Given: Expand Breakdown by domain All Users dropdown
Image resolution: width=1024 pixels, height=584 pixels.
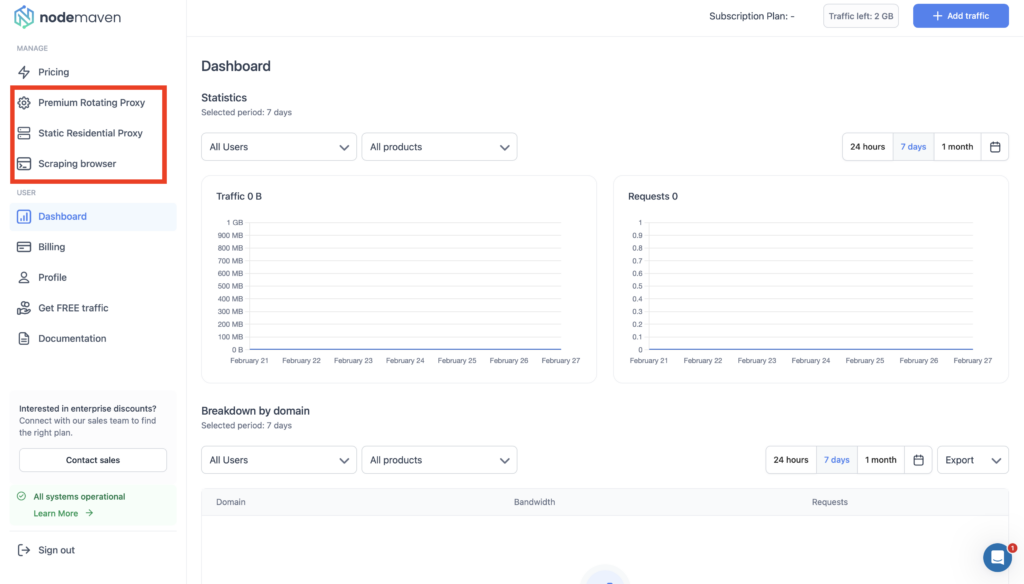Looking at the screenshot, I should click(x=279, y=460).
